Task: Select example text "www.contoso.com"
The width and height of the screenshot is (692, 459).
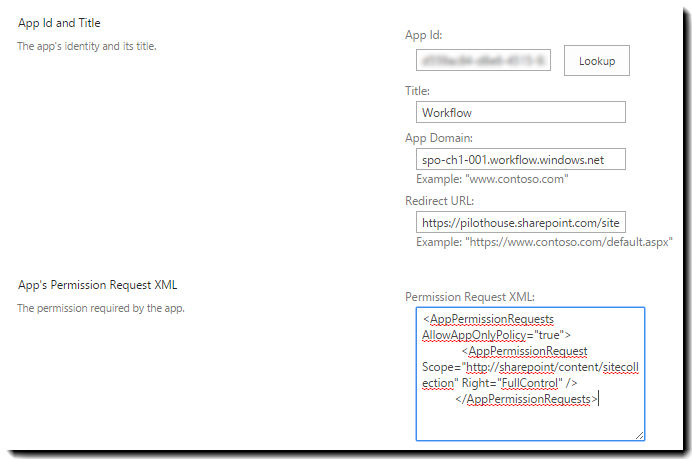Action: [x=492, y=179]
